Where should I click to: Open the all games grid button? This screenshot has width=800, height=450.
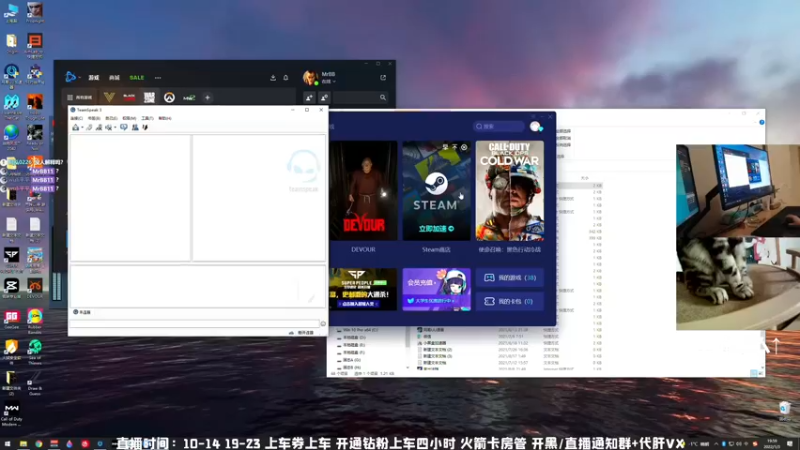tap(80, 97)
